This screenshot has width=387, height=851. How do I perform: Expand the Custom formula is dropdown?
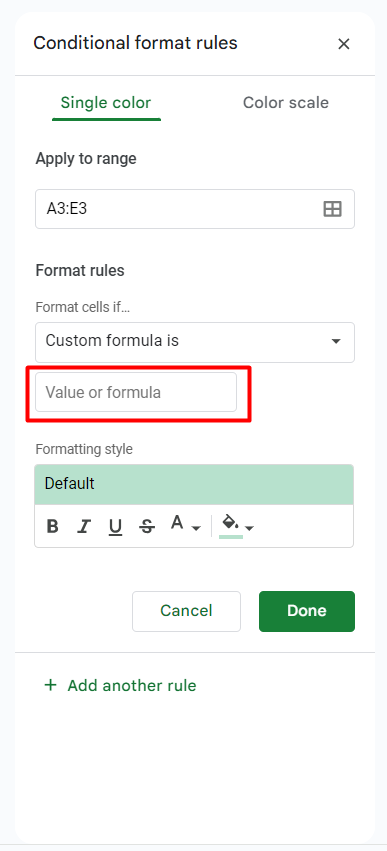pyautogui.click(x=195, y=342)
